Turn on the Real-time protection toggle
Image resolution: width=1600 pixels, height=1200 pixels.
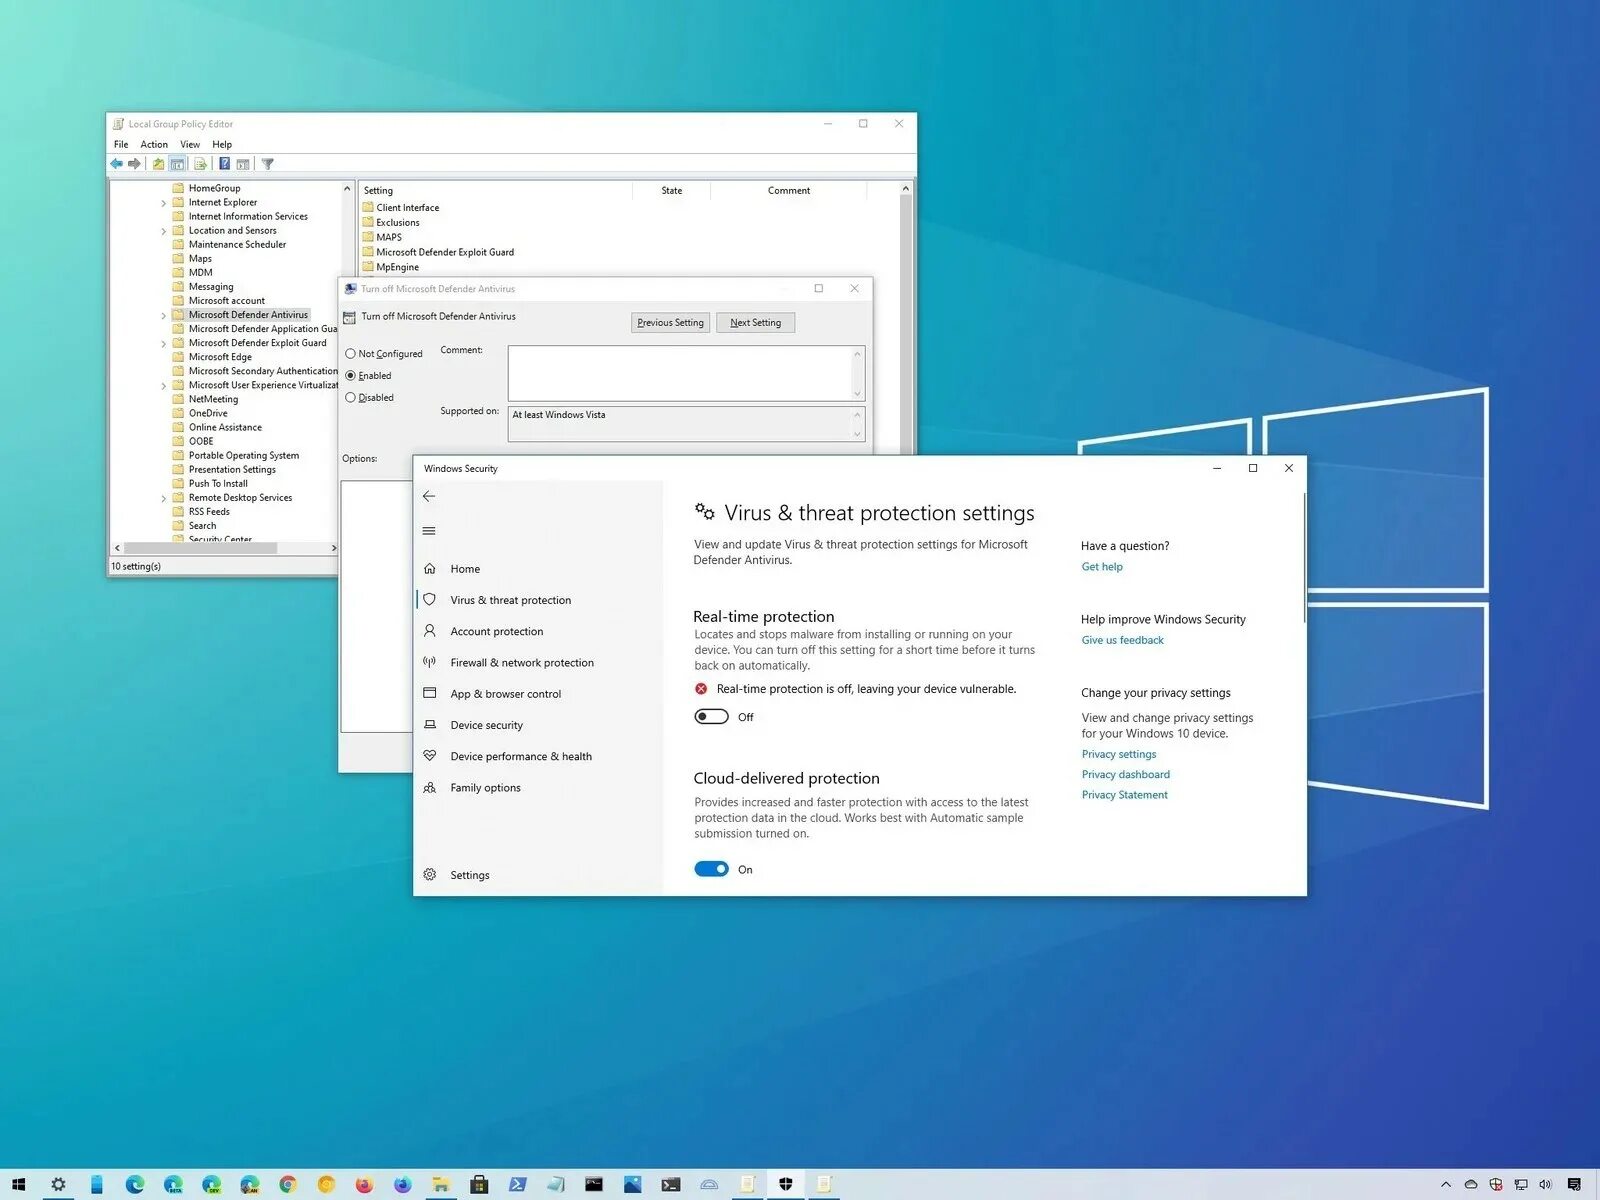pos(711,717)
